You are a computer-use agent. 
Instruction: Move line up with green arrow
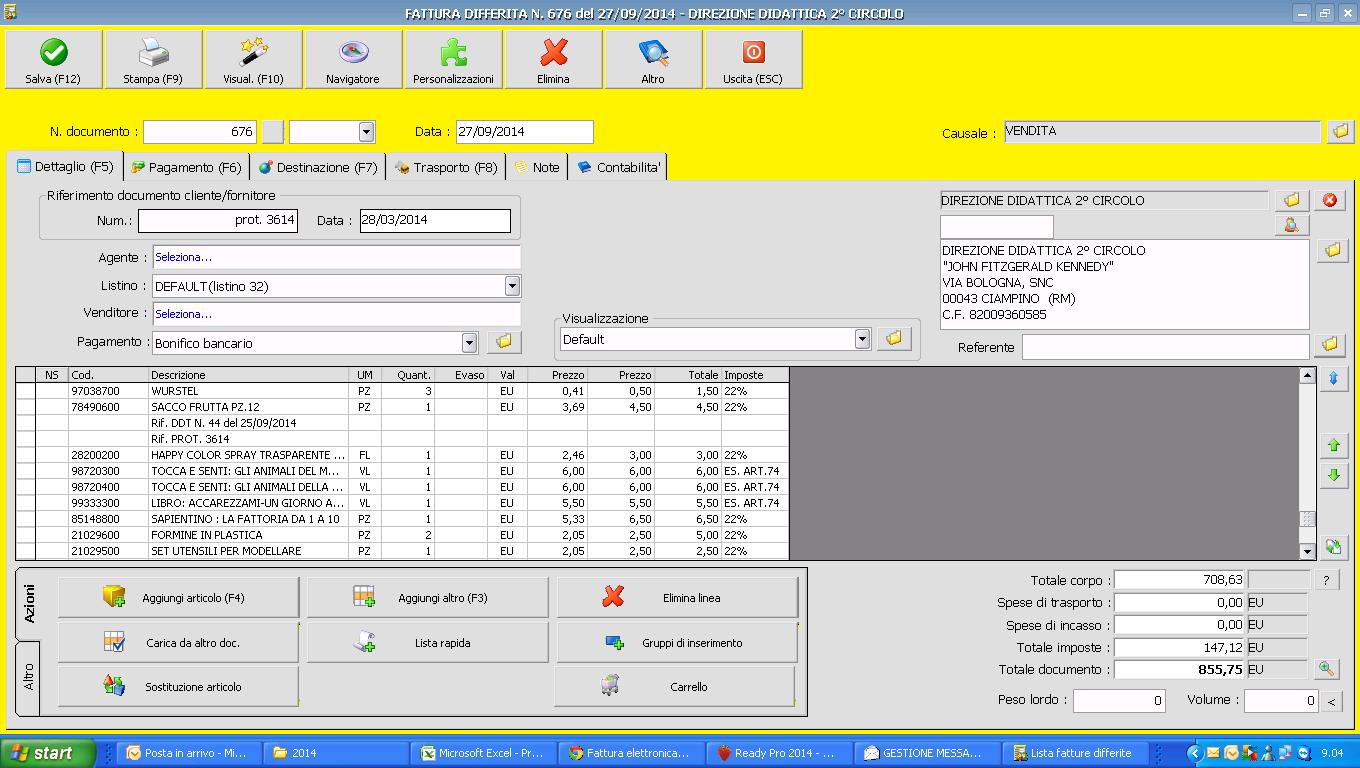[x=1332, y=446]
